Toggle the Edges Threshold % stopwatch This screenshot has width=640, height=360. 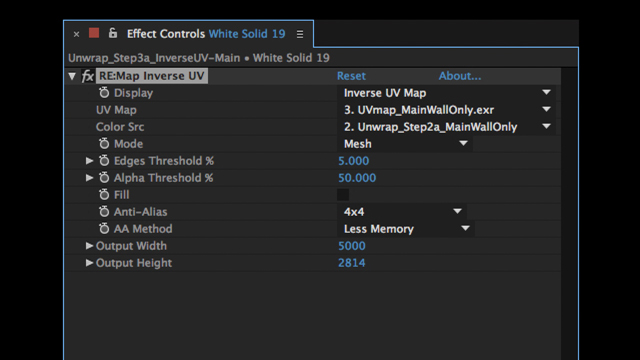click(104, 161)
